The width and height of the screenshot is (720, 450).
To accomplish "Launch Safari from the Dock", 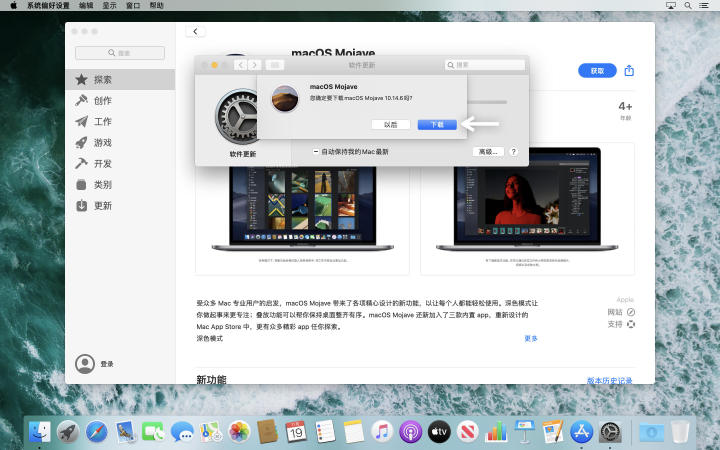I will [96, 432].
